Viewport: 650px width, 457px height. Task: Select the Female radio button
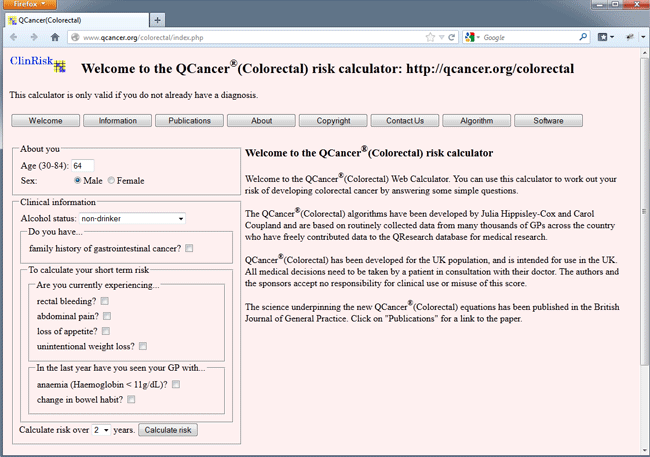(x=111, y=180)
